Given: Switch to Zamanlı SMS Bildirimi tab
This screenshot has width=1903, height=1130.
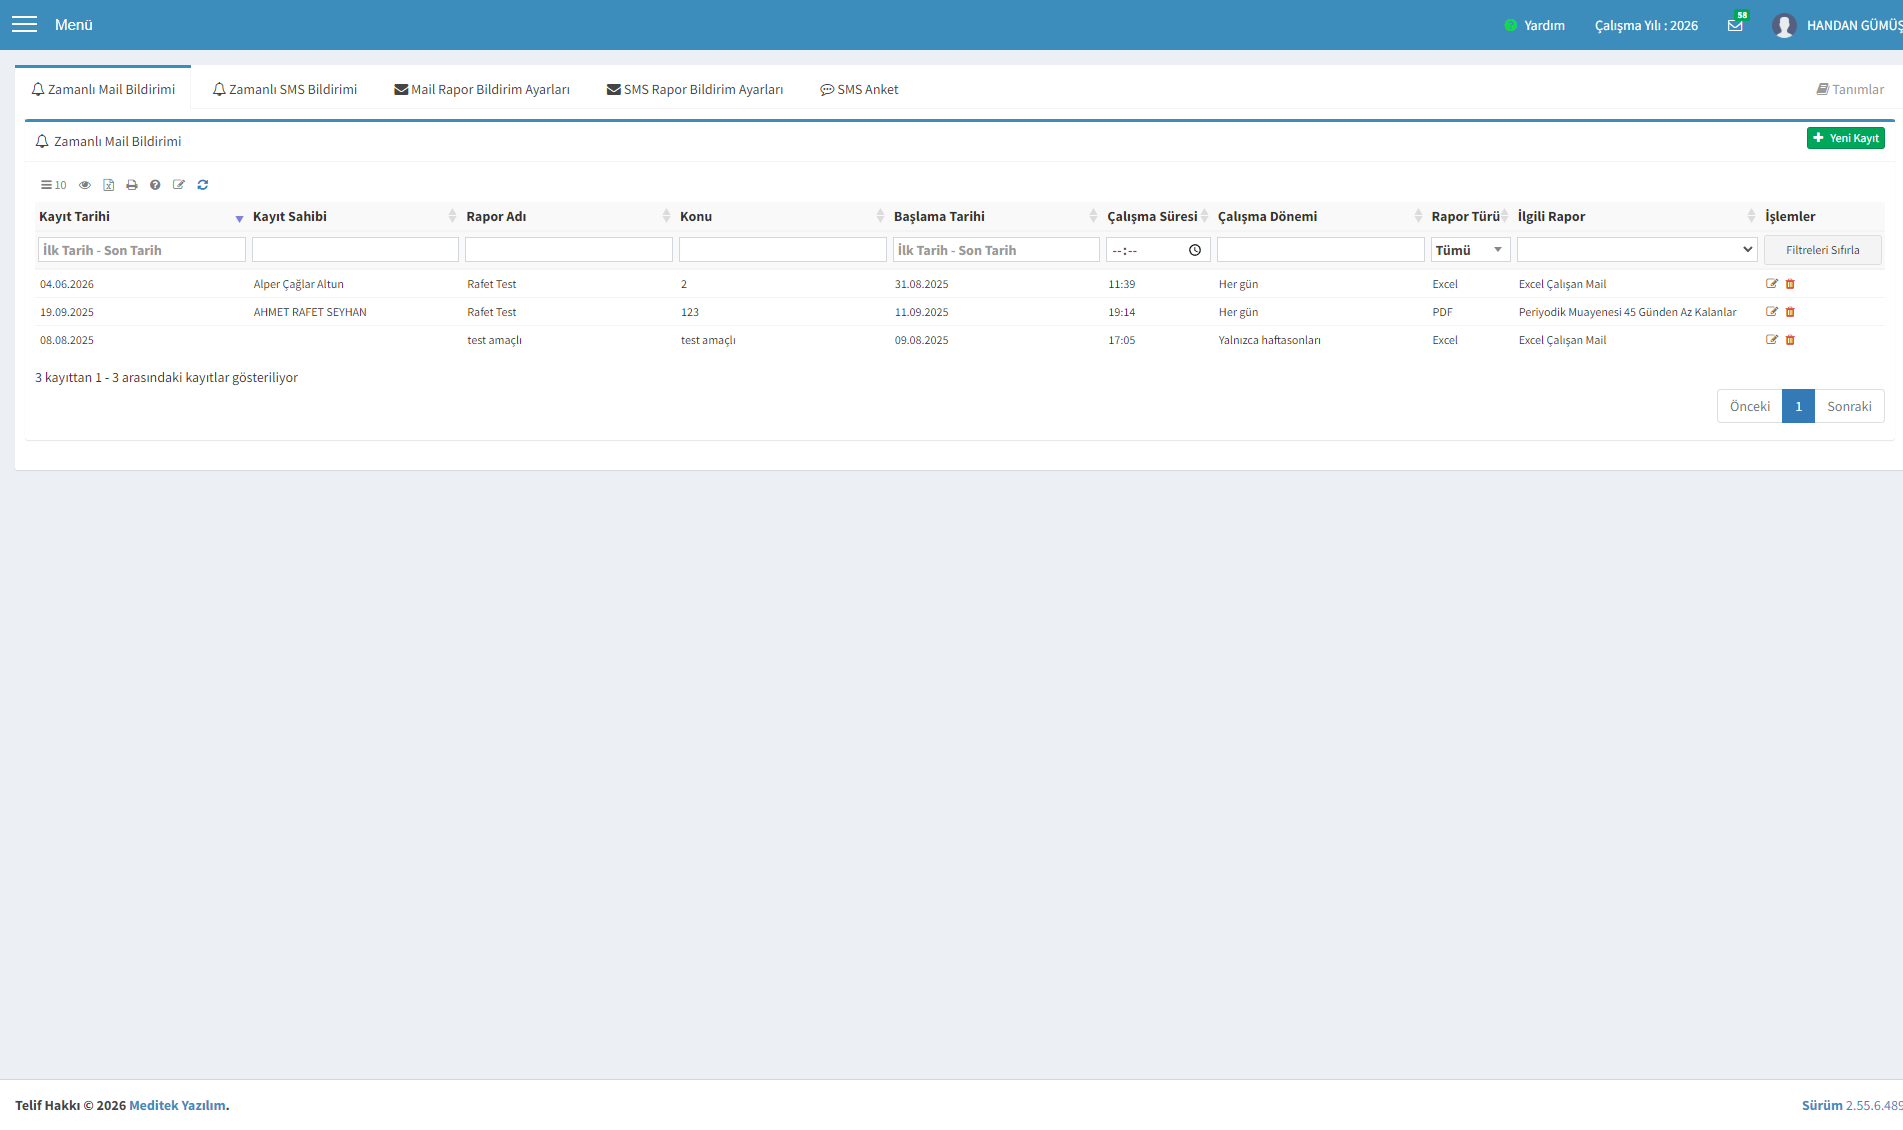Looking at the screenshot, I should (x=285, y=89).
